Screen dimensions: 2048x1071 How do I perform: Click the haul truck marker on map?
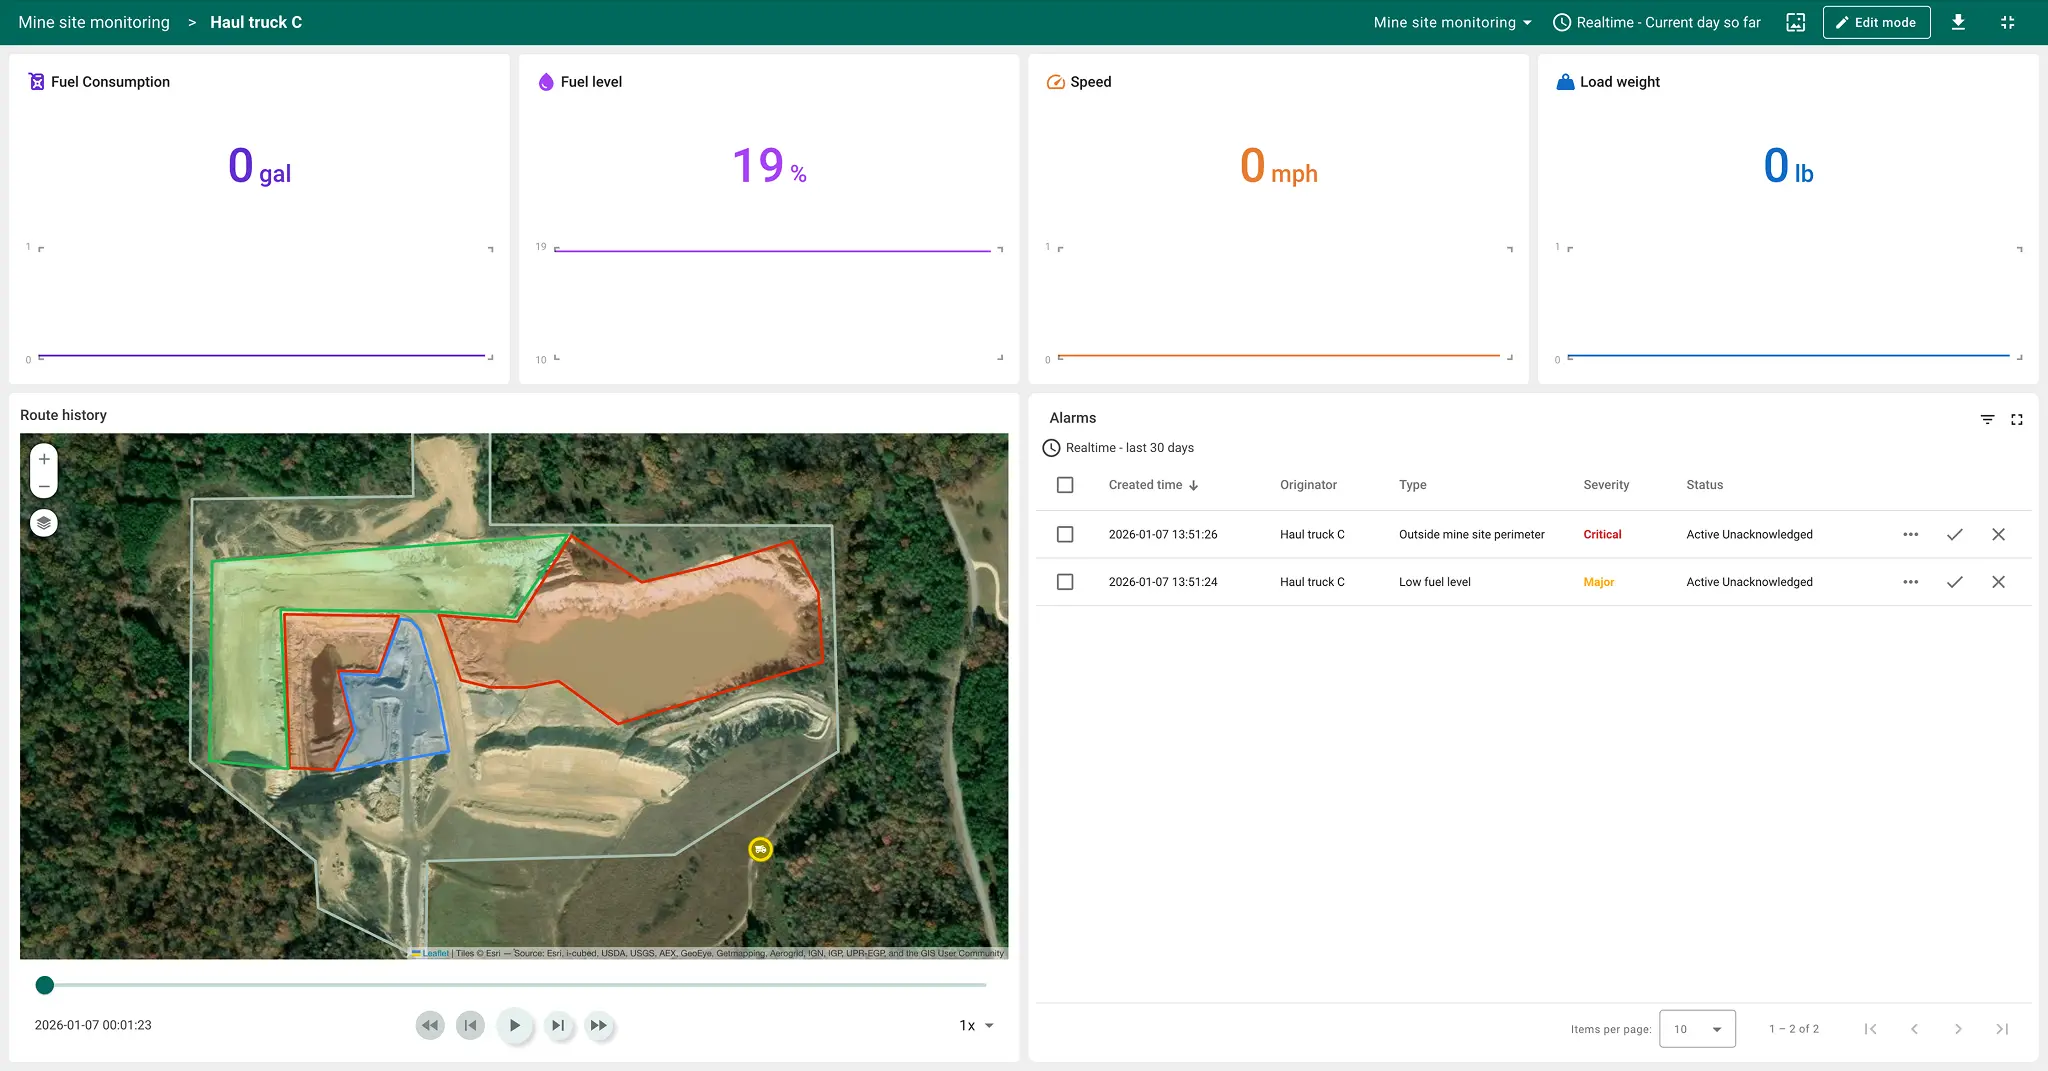760,849
